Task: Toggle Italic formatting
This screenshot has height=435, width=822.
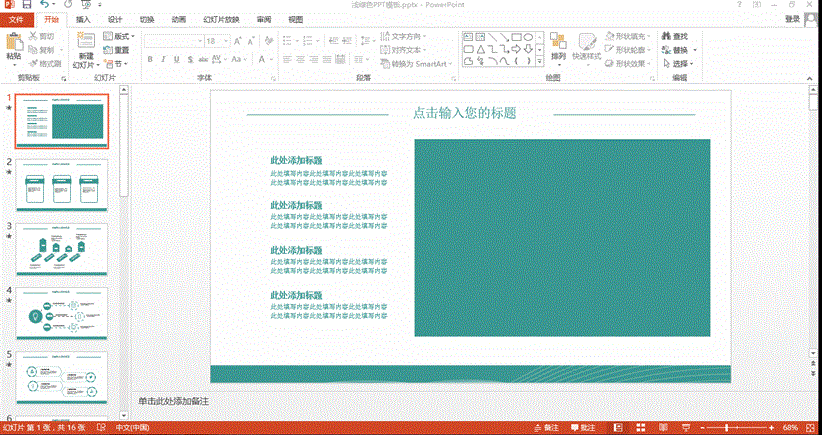Action: point(163,60)
